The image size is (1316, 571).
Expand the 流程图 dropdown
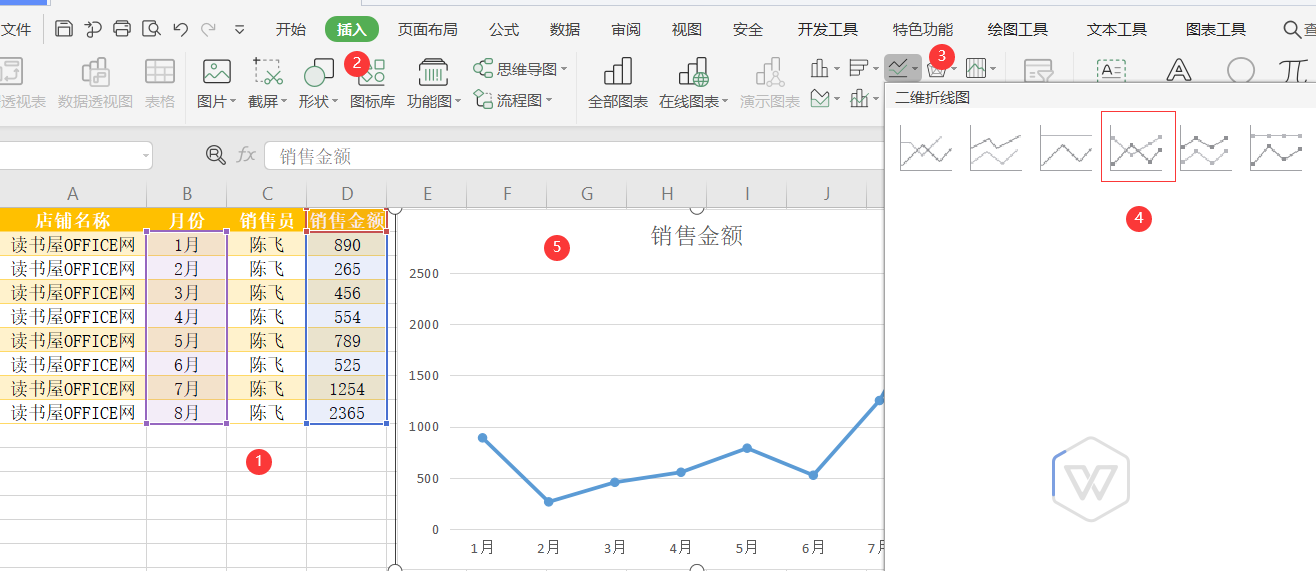tap(551, 100)
